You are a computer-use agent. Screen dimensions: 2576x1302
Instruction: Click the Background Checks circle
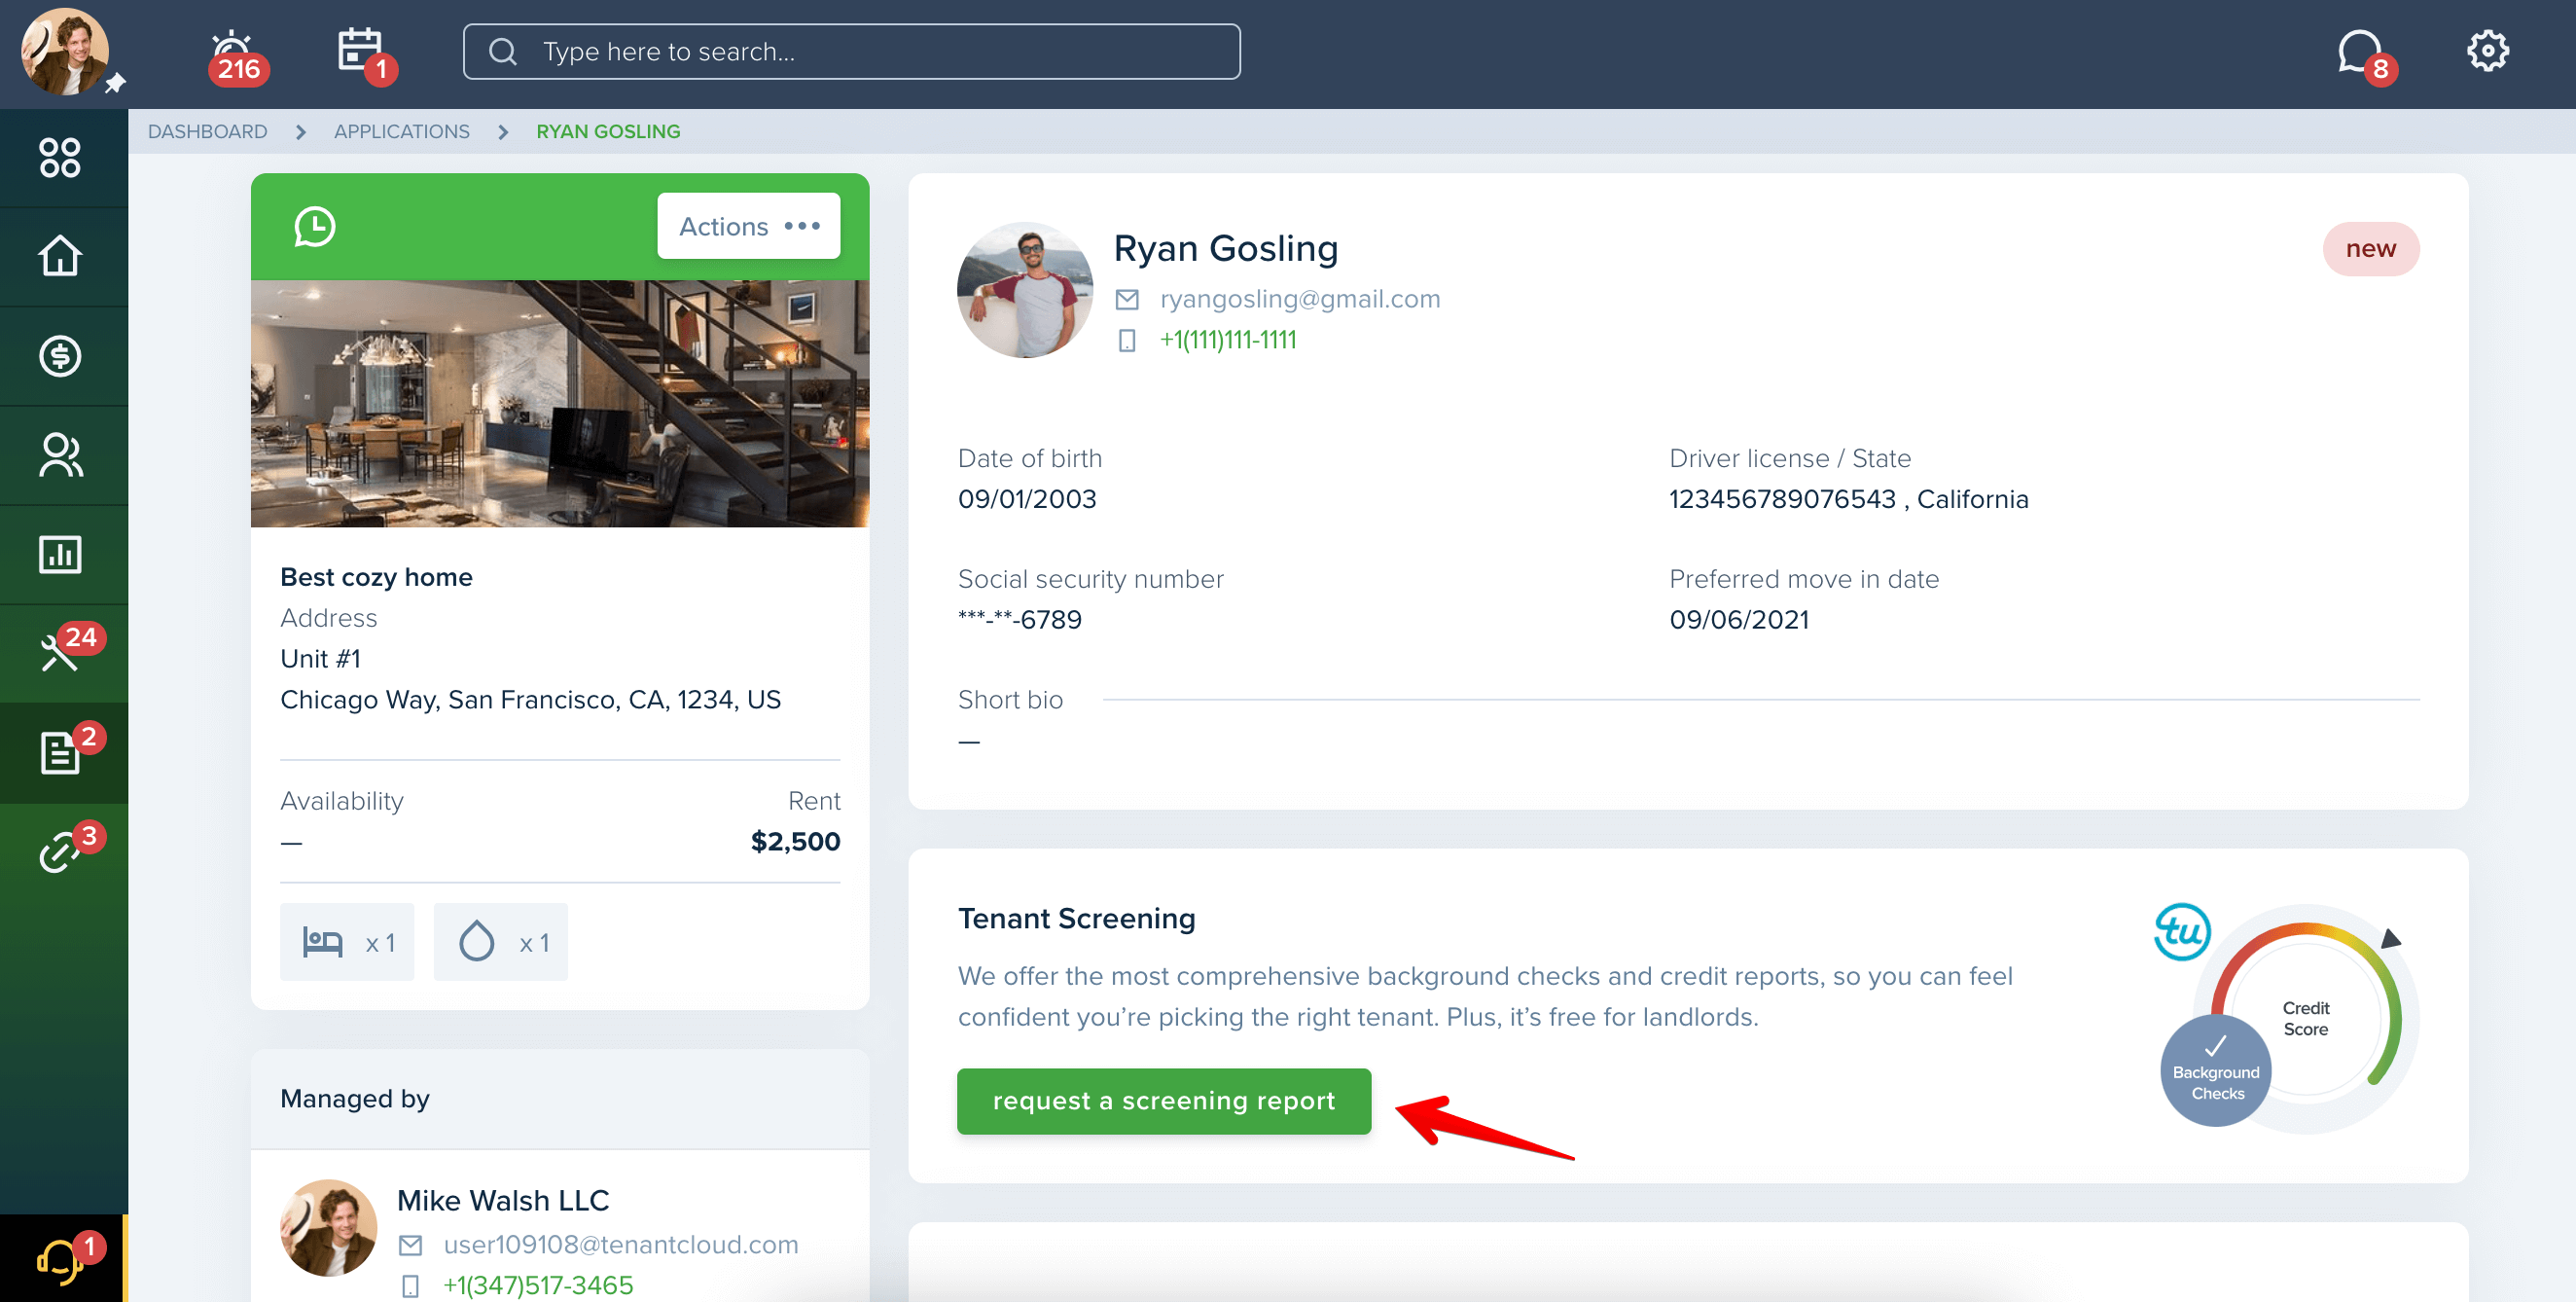coord(2215,1071)
